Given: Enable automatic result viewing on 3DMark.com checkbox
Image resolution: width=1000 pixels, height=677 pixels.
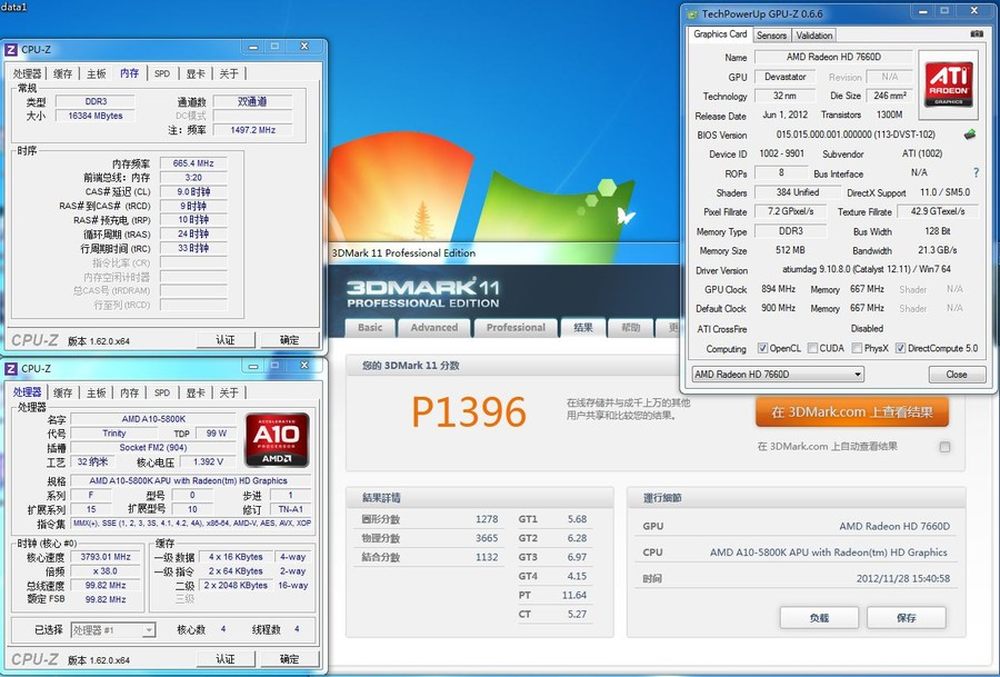Looking at the screenshot, I should 945,447.
